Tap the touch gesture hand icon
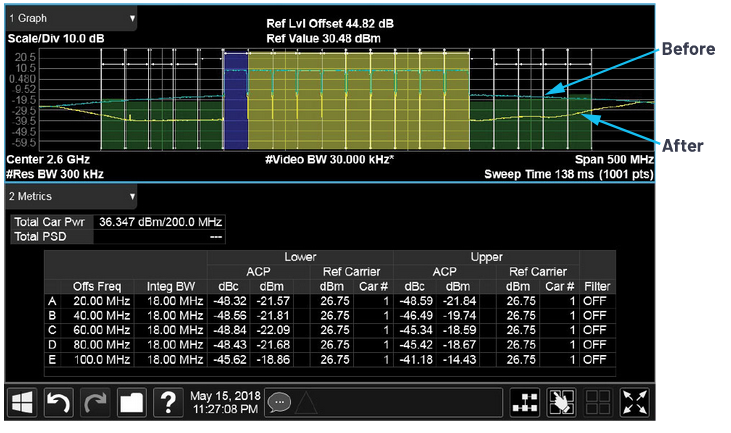 [x=561, y=402]
